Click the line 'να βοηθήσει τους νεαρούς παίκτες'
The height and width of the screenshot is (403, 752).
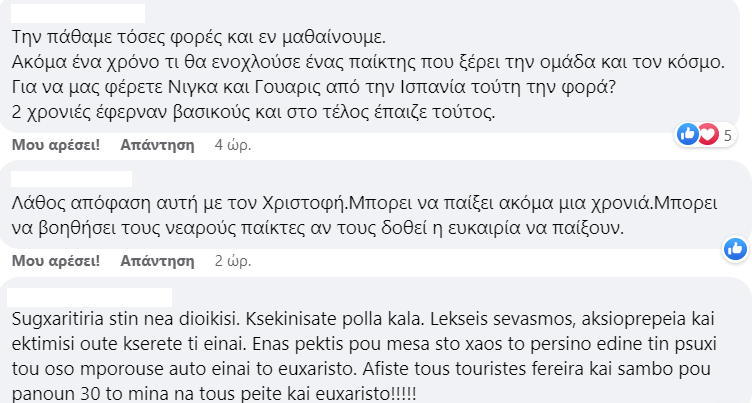317,228
